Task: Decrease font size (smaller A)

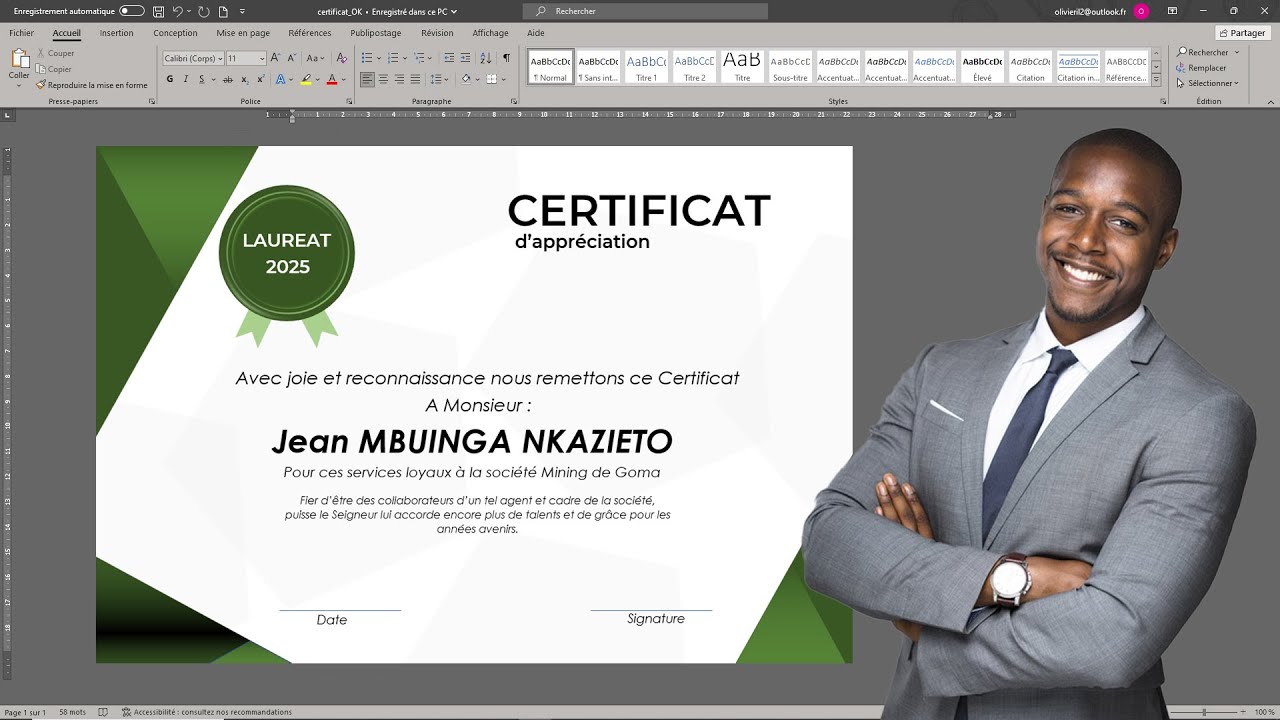Action: point(292,58)
